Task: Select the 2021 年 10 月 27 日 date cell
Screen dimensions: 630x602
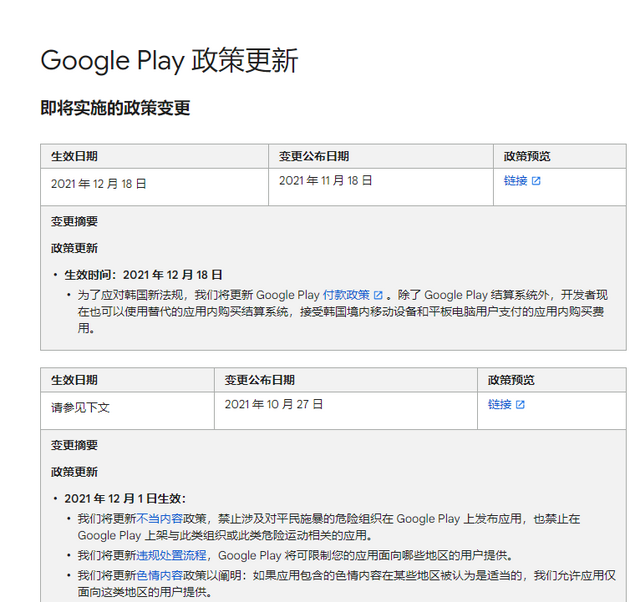Action: point(274,405)
